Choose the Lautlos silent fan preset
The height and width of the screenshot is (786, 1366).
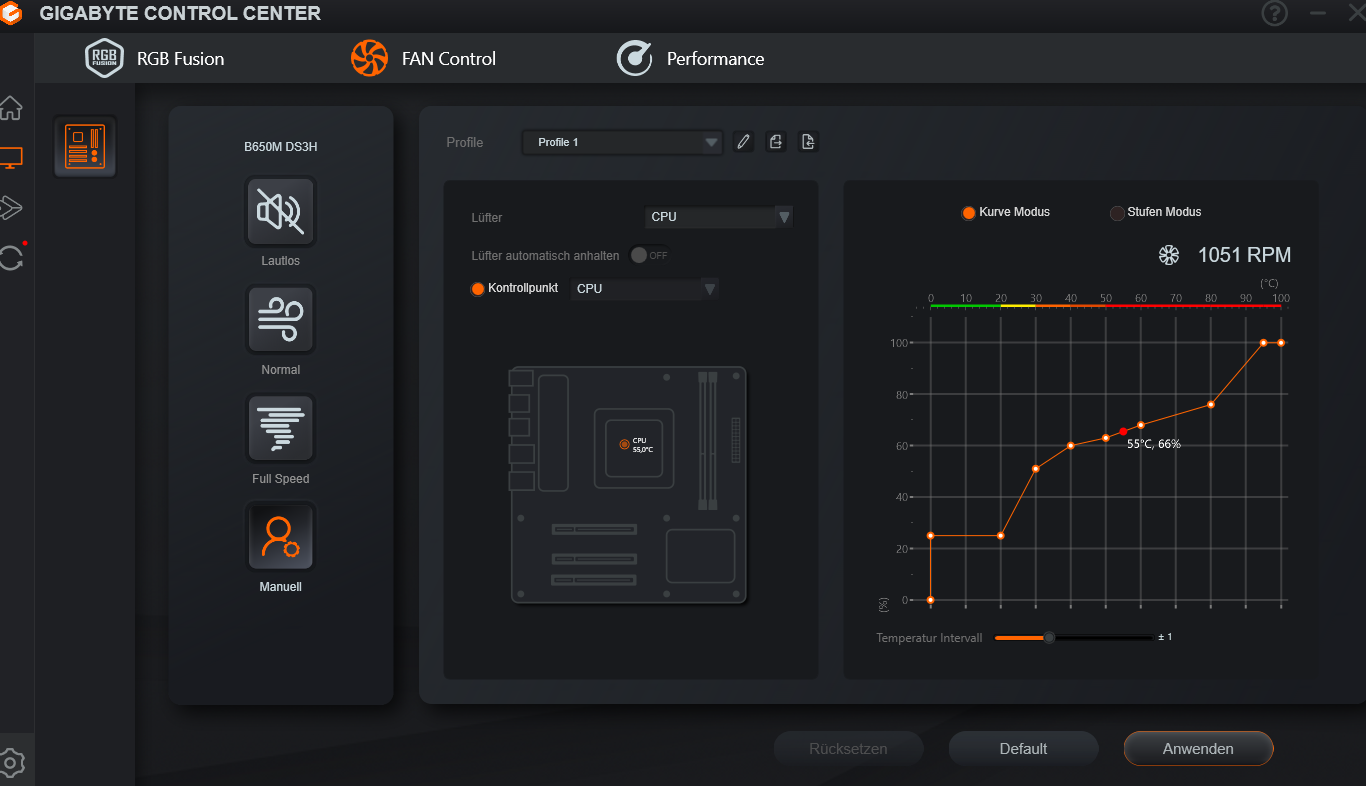[x=280, y=211]
